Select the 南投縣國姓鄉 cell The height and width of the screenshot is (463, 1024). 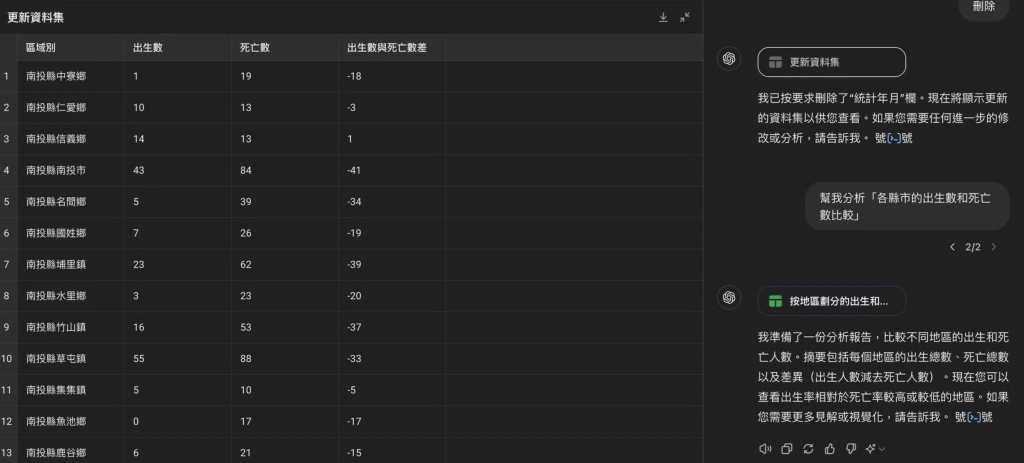click(x=71, y=233)
